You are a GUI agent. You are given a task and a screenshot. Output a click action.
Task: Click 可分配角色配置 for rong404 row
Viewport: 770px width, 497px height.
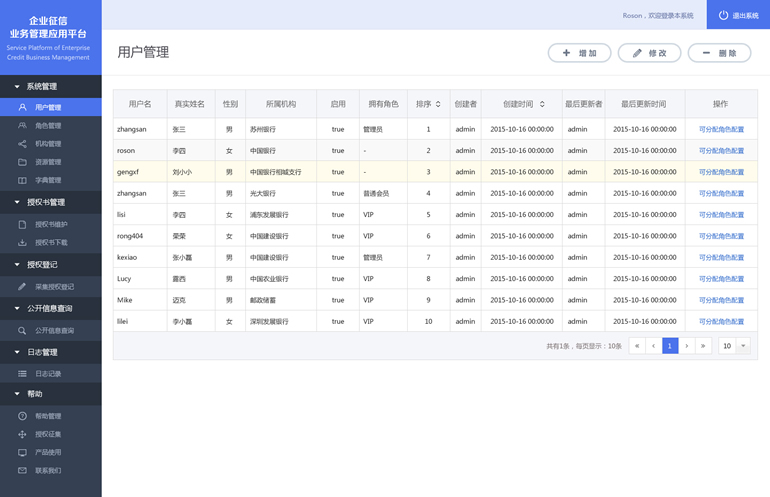coord(721,236)
